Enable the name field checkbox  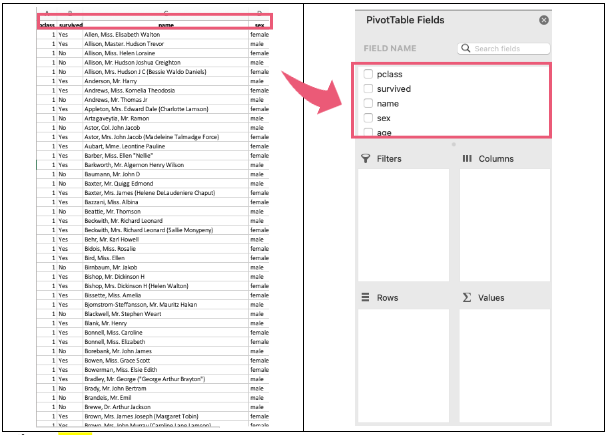click(369, 103)
